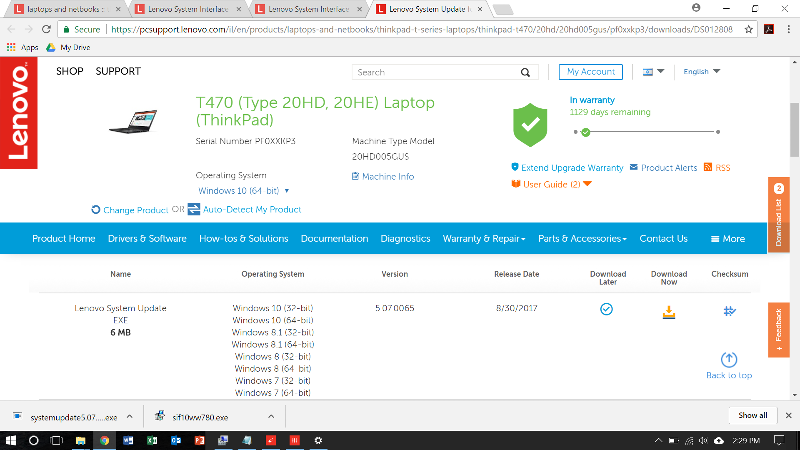Open the country flag dropdown
This screenshot has width=800, height=450.
click(653, 72)
